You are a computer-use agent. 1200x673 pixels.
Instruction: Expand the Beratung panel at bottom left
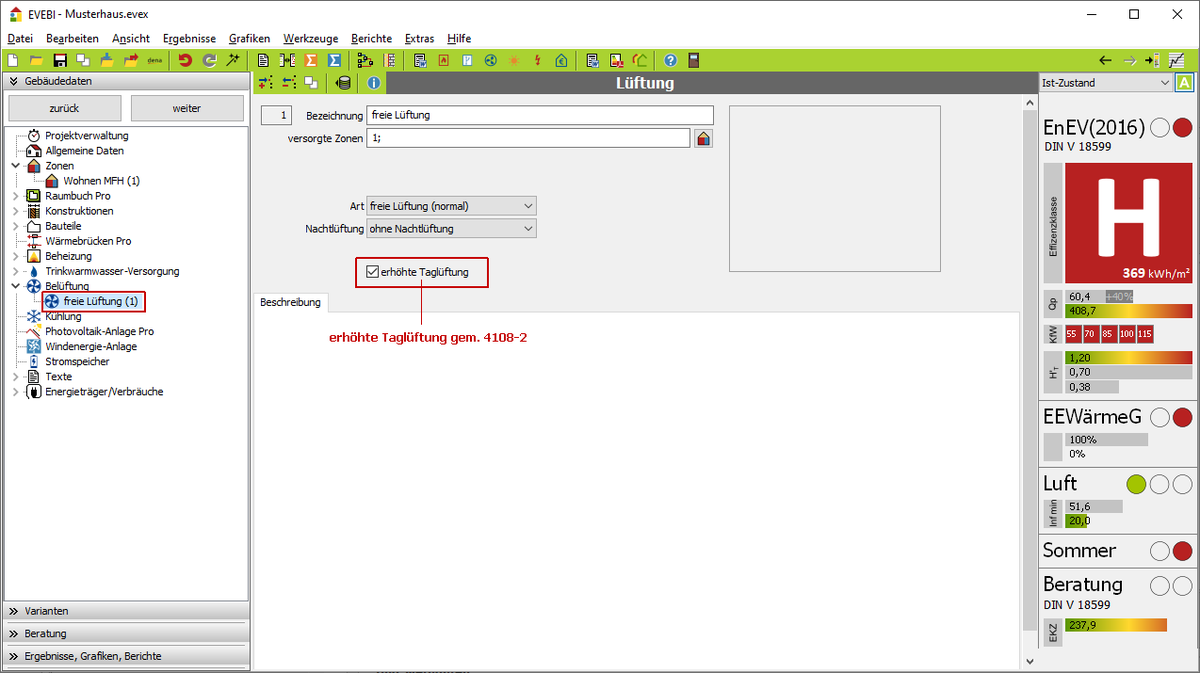tap(125, 634)
